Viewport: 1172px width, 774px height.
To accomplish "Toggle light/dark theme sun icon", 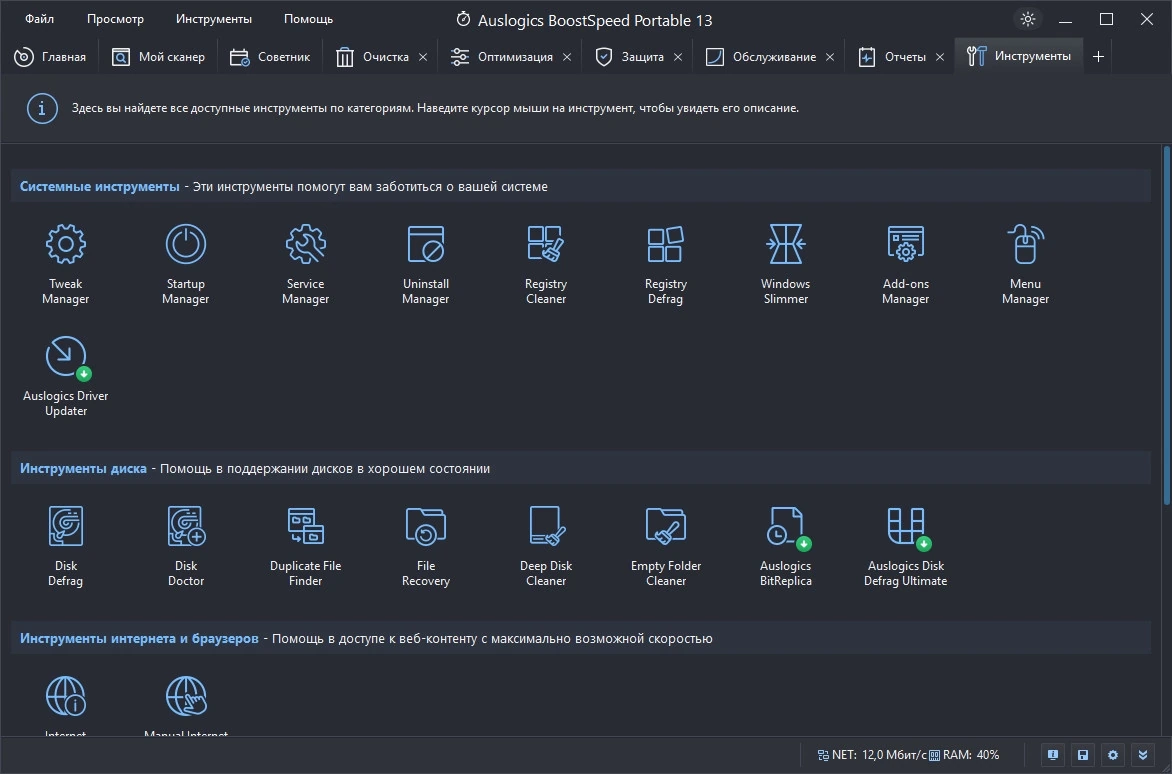I will point(1028,19).
